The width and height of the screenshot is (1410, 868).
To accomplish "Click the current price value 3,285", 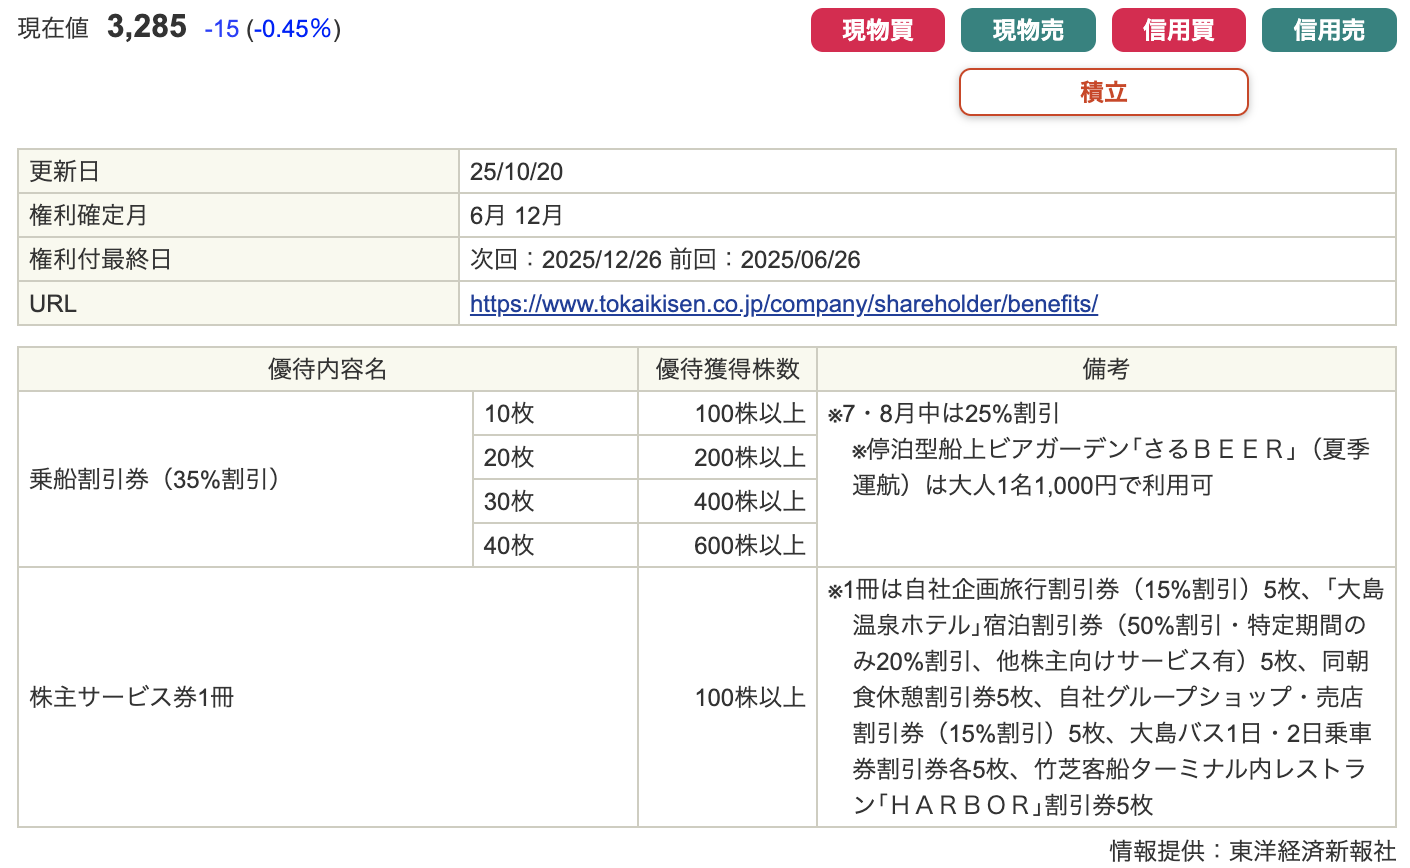I will [146, 27].
